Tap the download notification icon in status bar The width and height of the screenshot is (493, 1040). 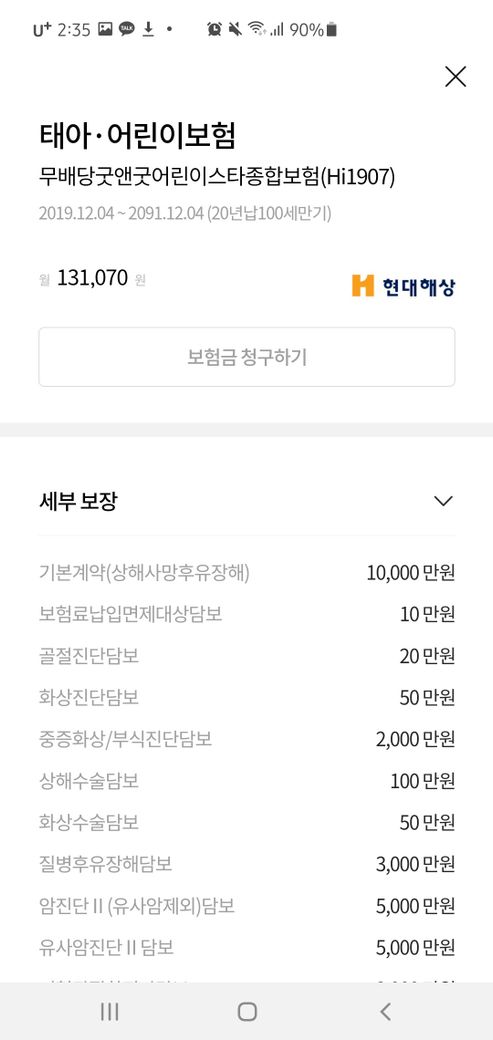pos(149,29)
